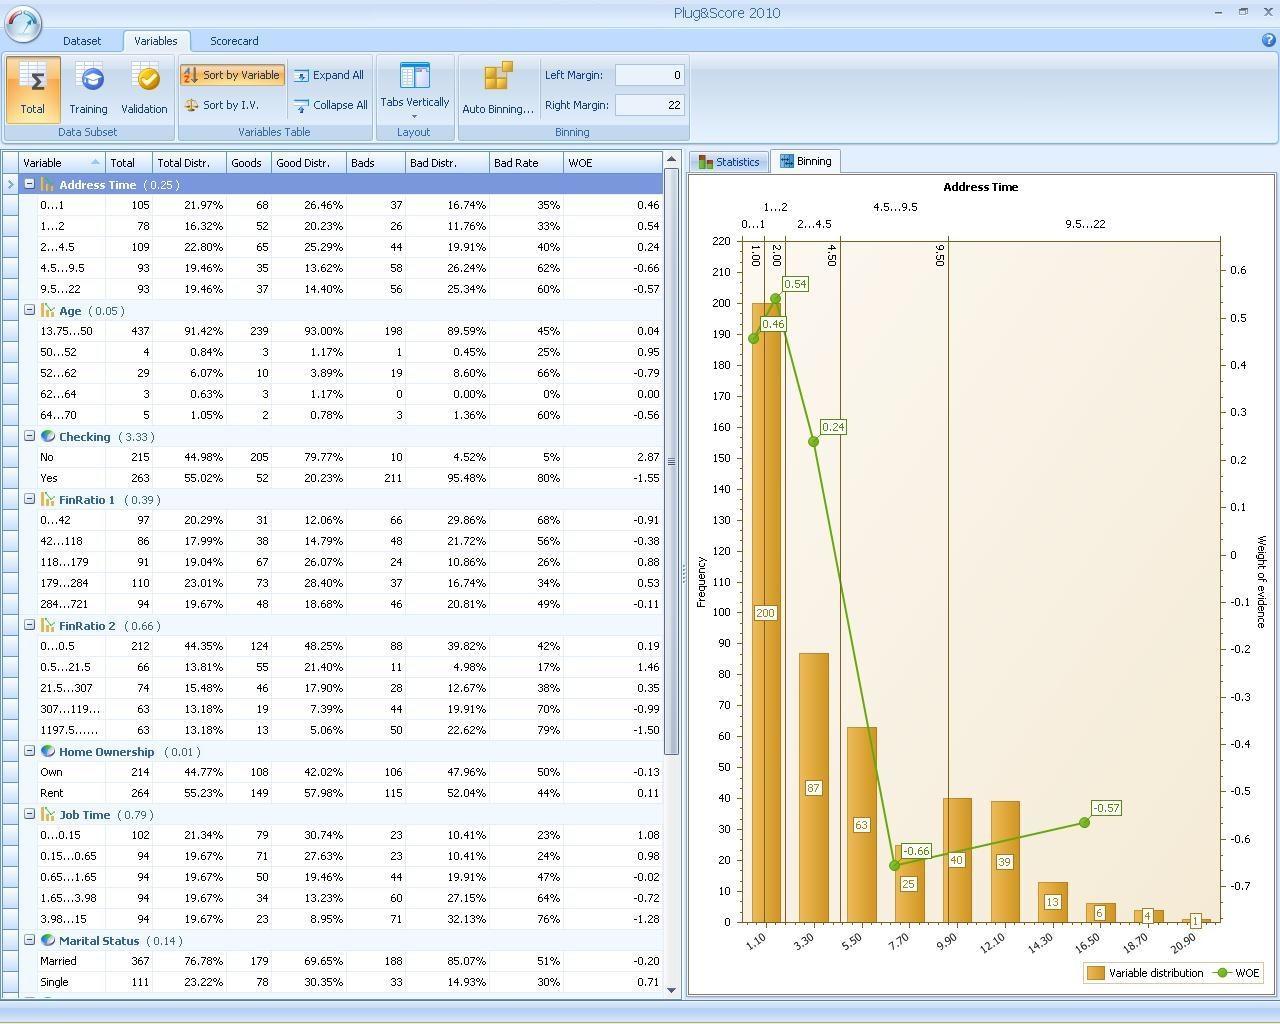Click the Left Margin input field
This screenshot has width=1280, height=1024.
click(649, 75)
